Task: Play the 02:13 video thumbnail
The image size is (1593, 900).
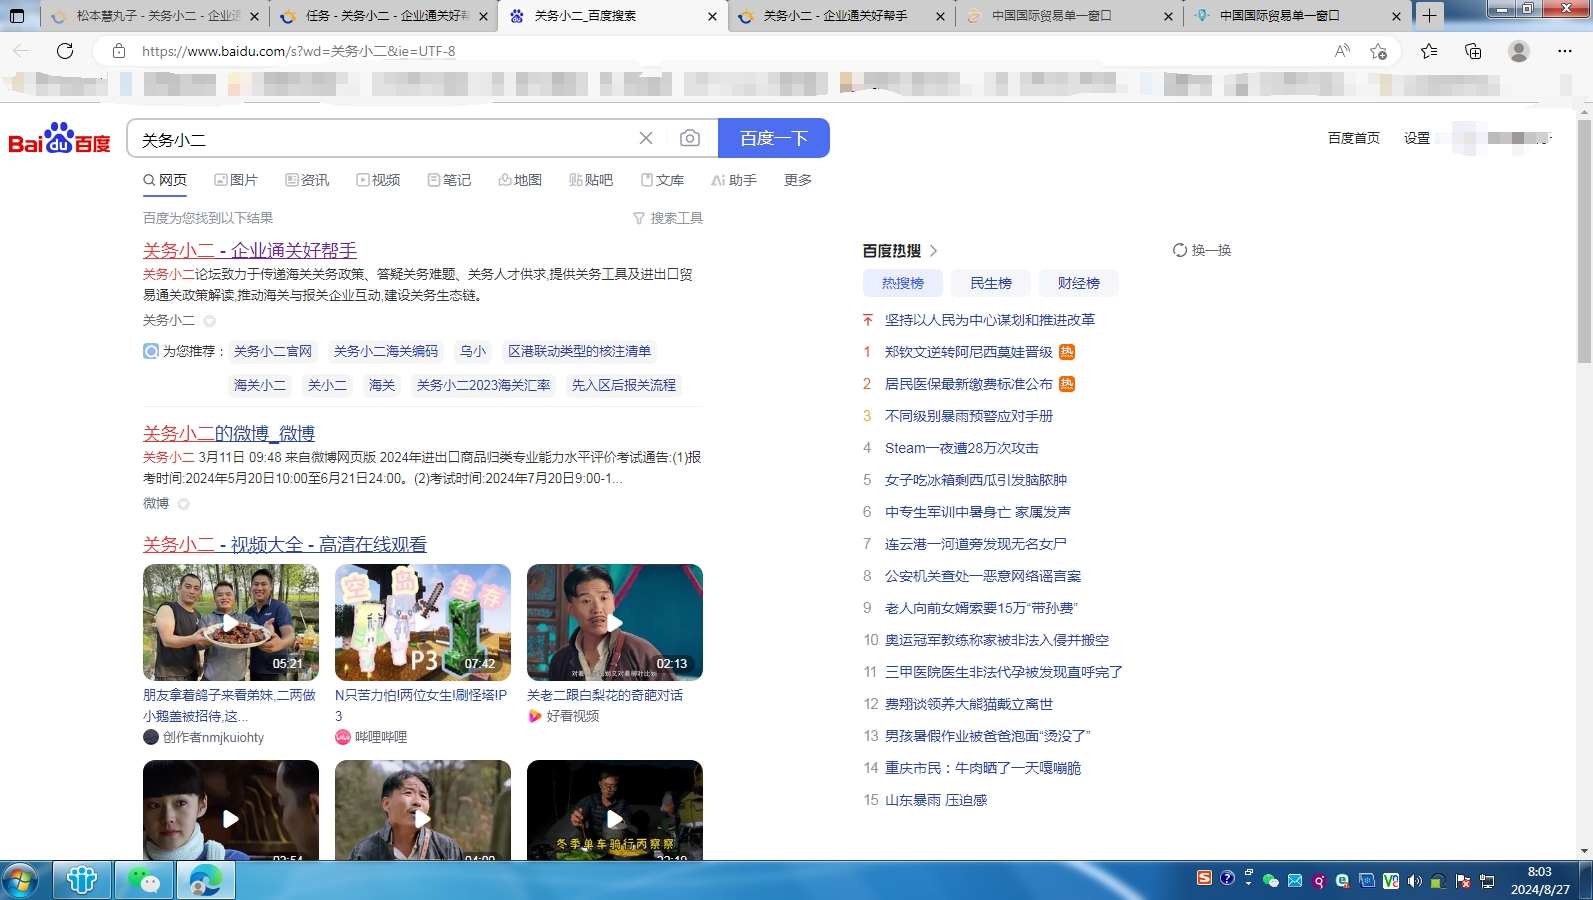Action: click(615, 622)
